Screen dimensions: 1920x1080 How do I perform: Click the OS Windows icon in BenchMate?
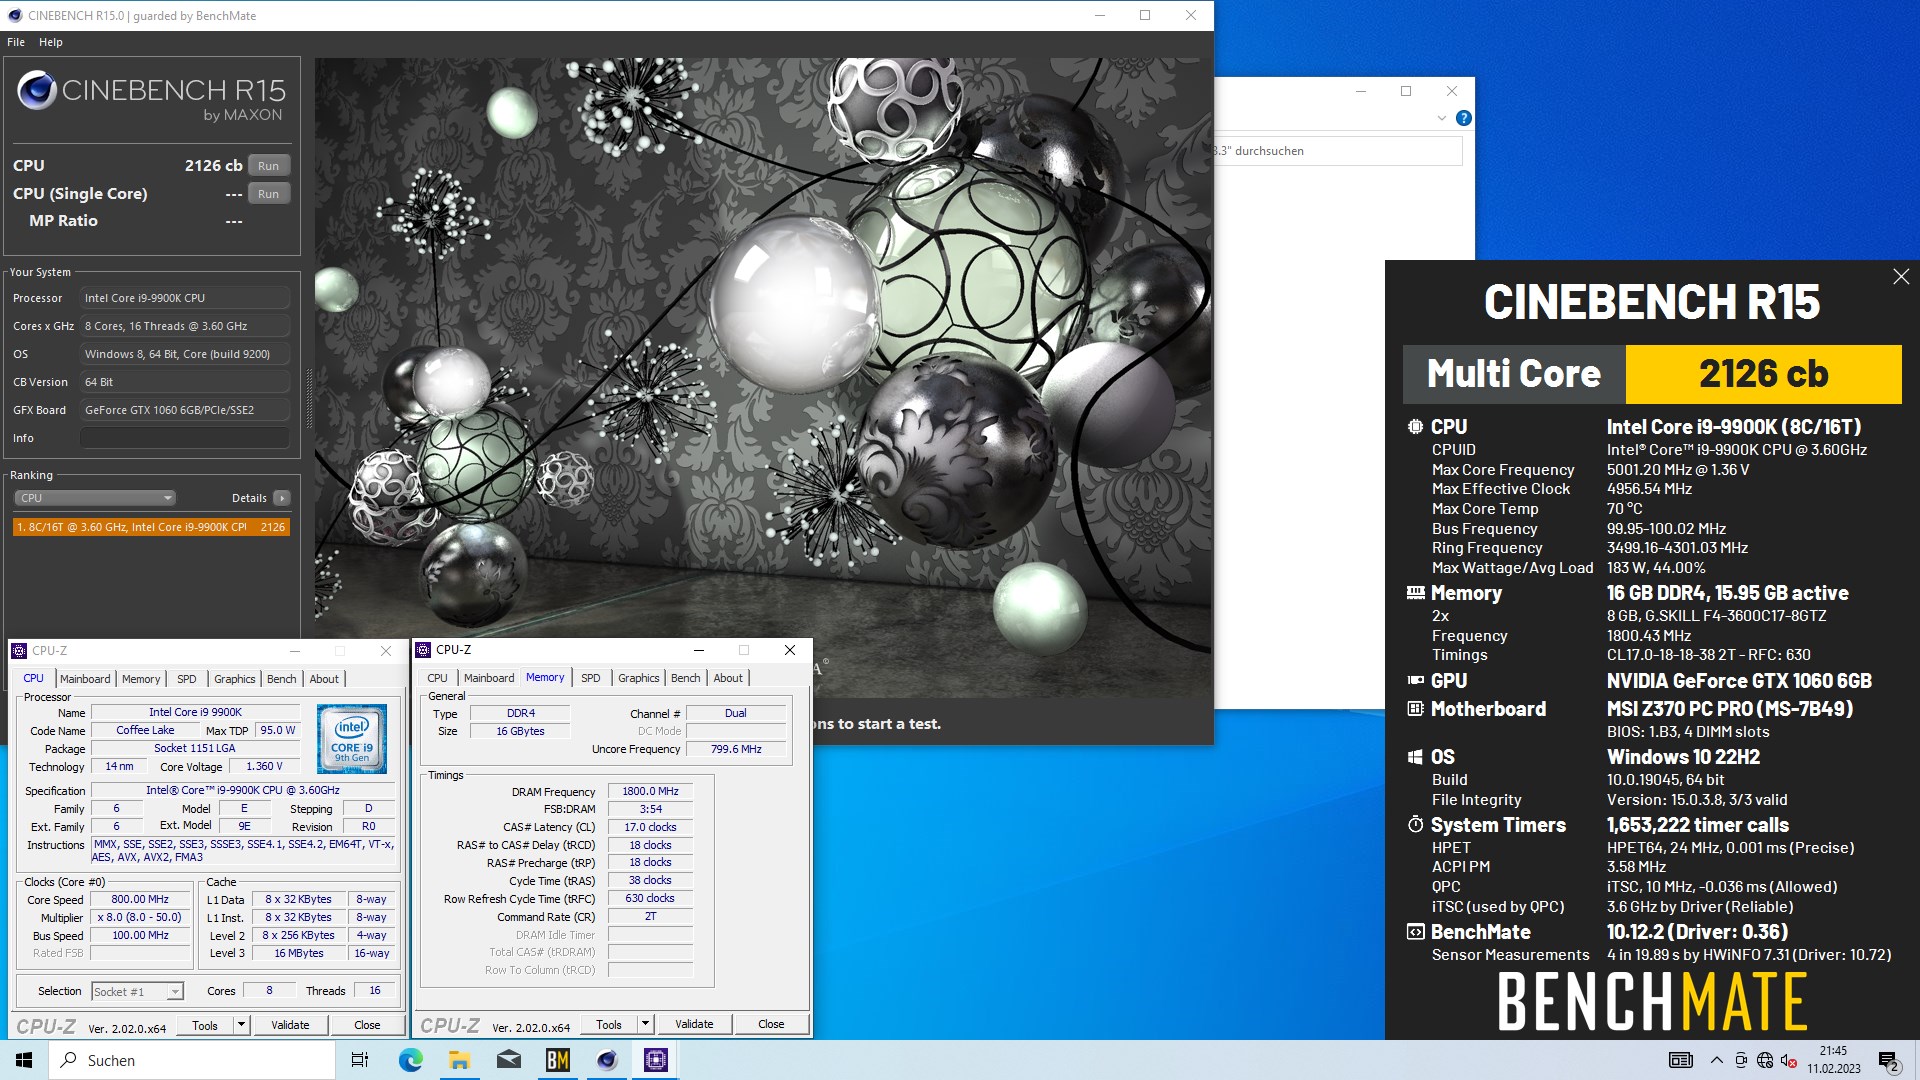(x=1415, y=757)
